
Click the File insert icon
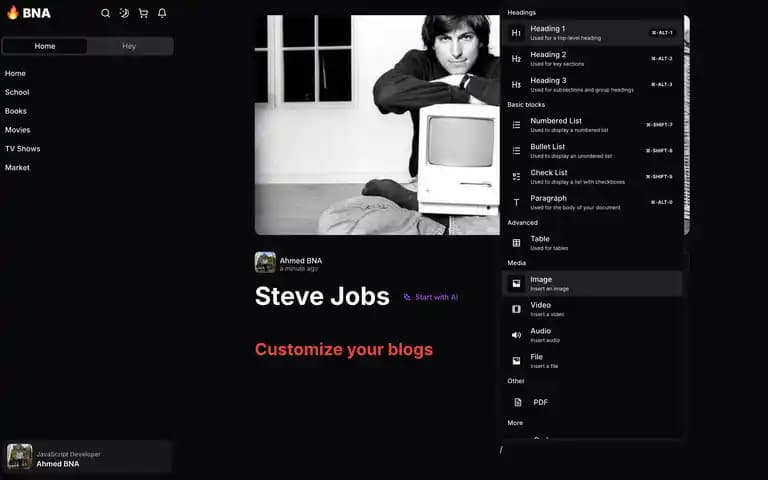point(516,361)
